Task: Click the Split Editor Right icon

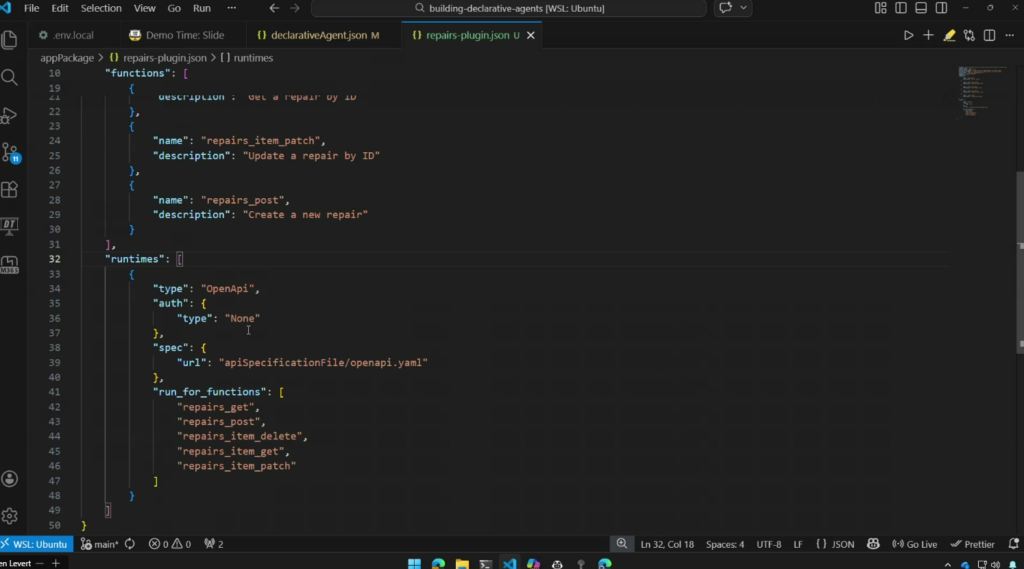Action: (x=989, y=35)
